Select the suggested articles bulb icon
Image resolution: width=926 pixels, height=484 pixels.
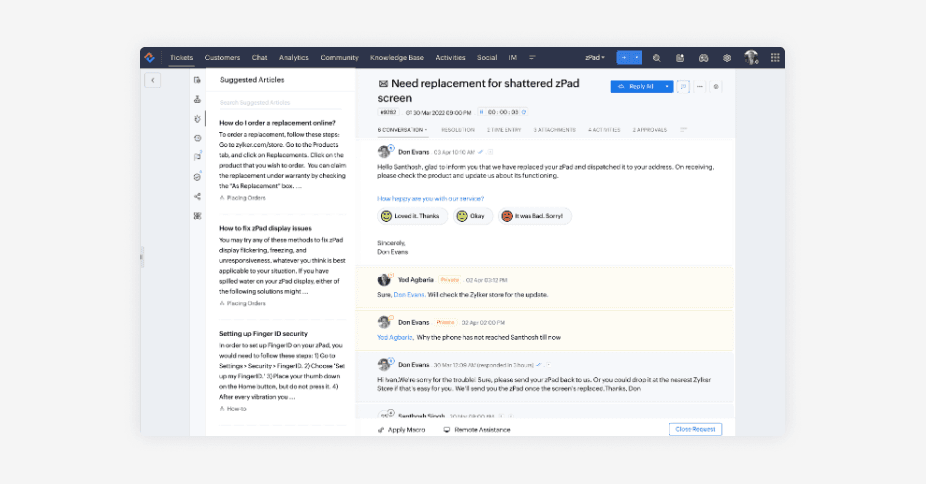197,119
